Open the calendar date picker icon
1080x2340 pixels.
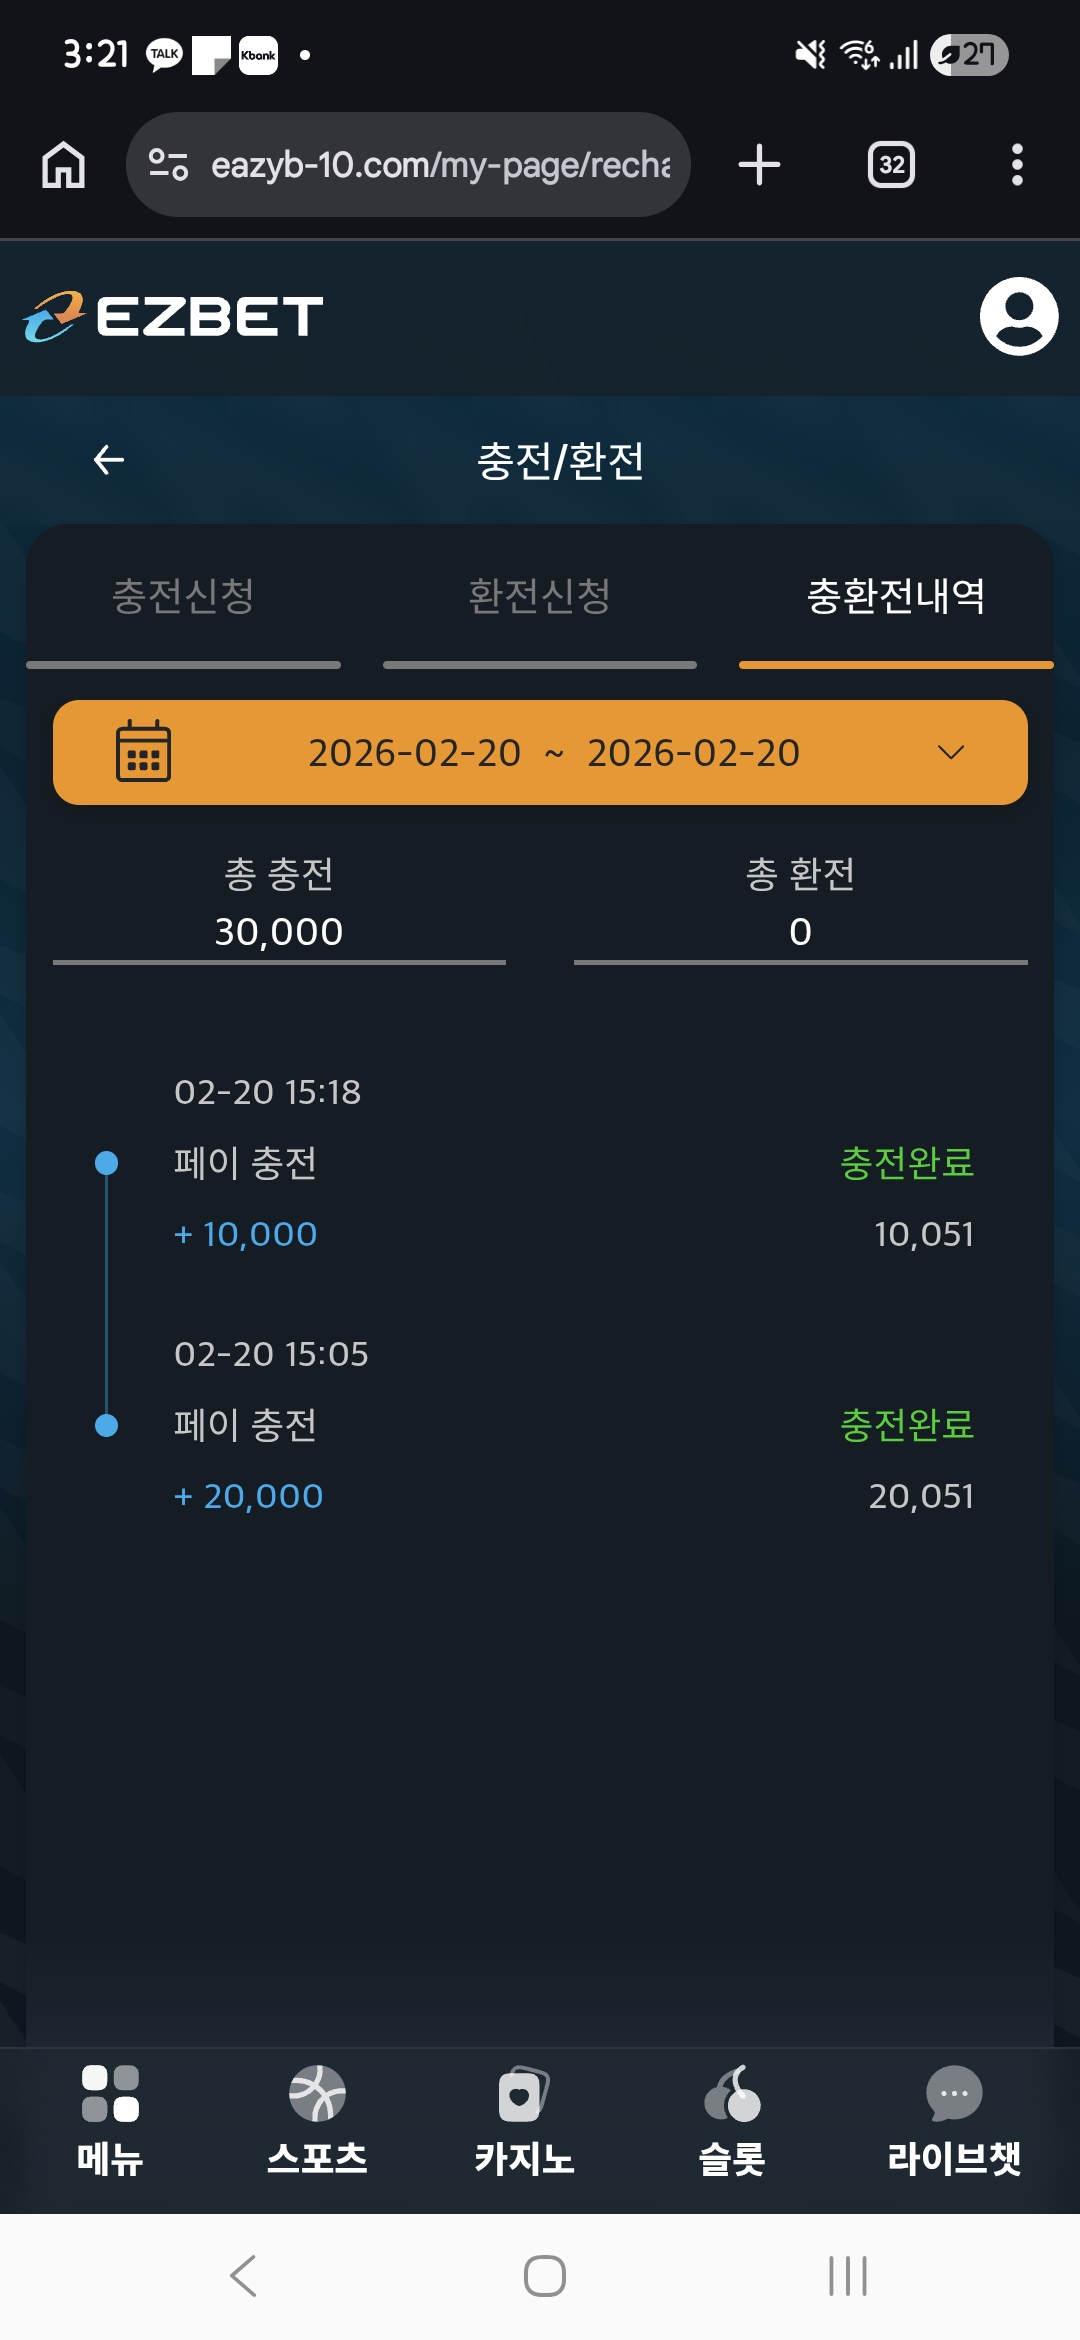pyautogui.click(x=144, y=752)
